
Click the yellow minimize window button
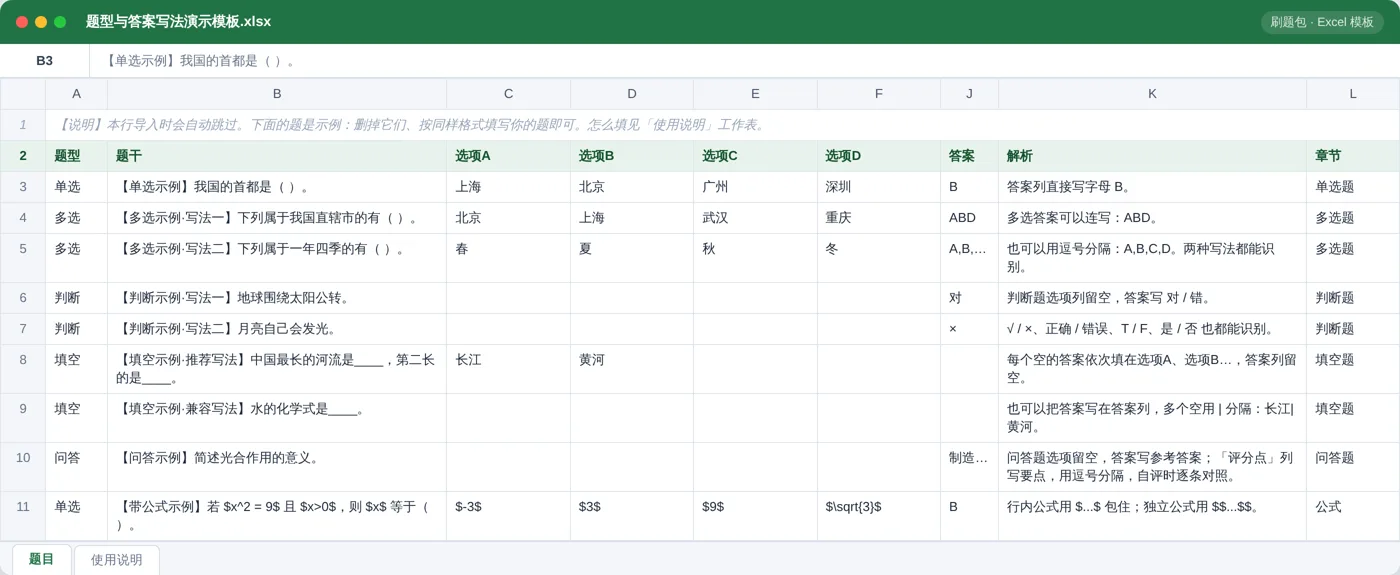click(x=41, y=22)
